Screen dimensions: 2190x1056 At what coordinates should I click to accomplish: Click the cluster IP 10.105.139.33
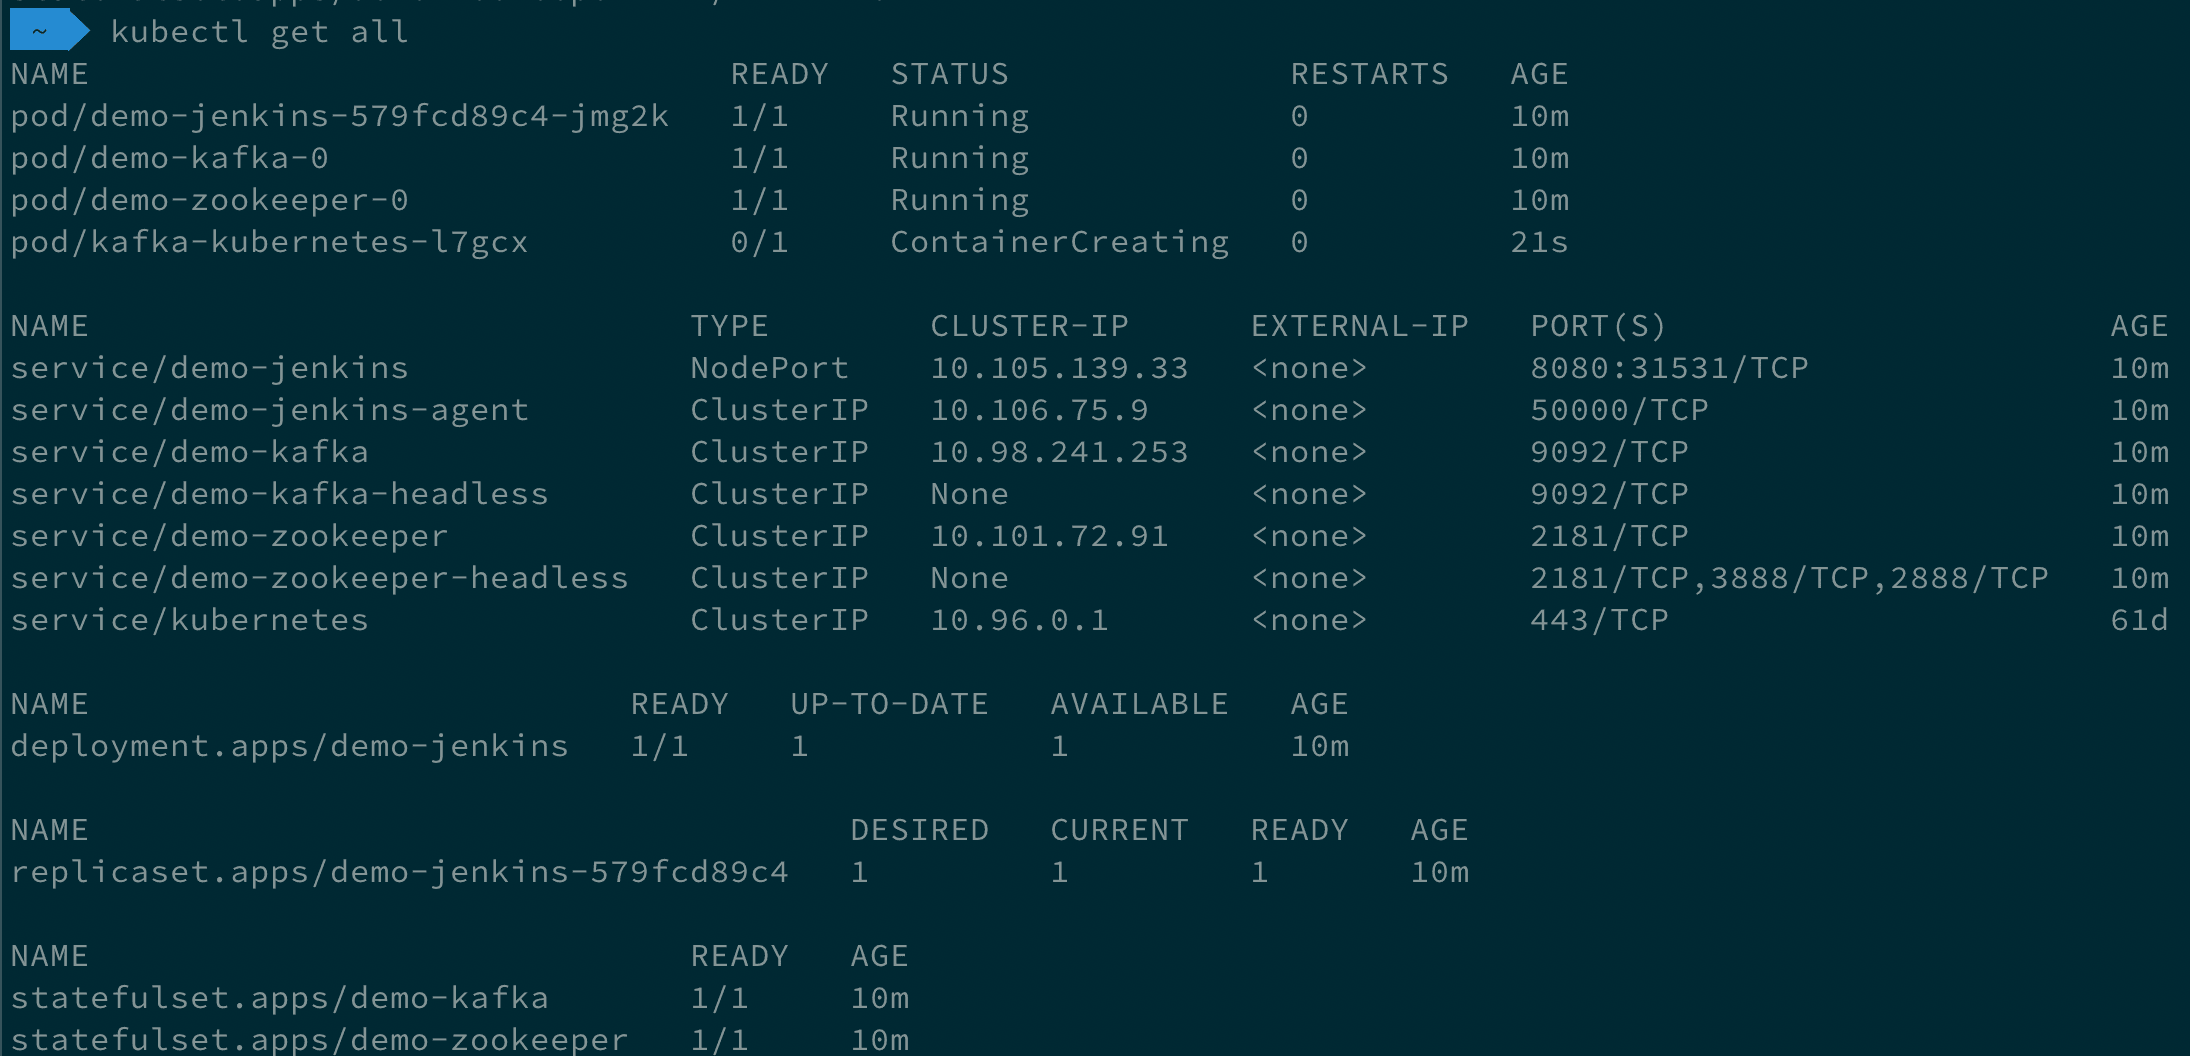coord(1060,367)
